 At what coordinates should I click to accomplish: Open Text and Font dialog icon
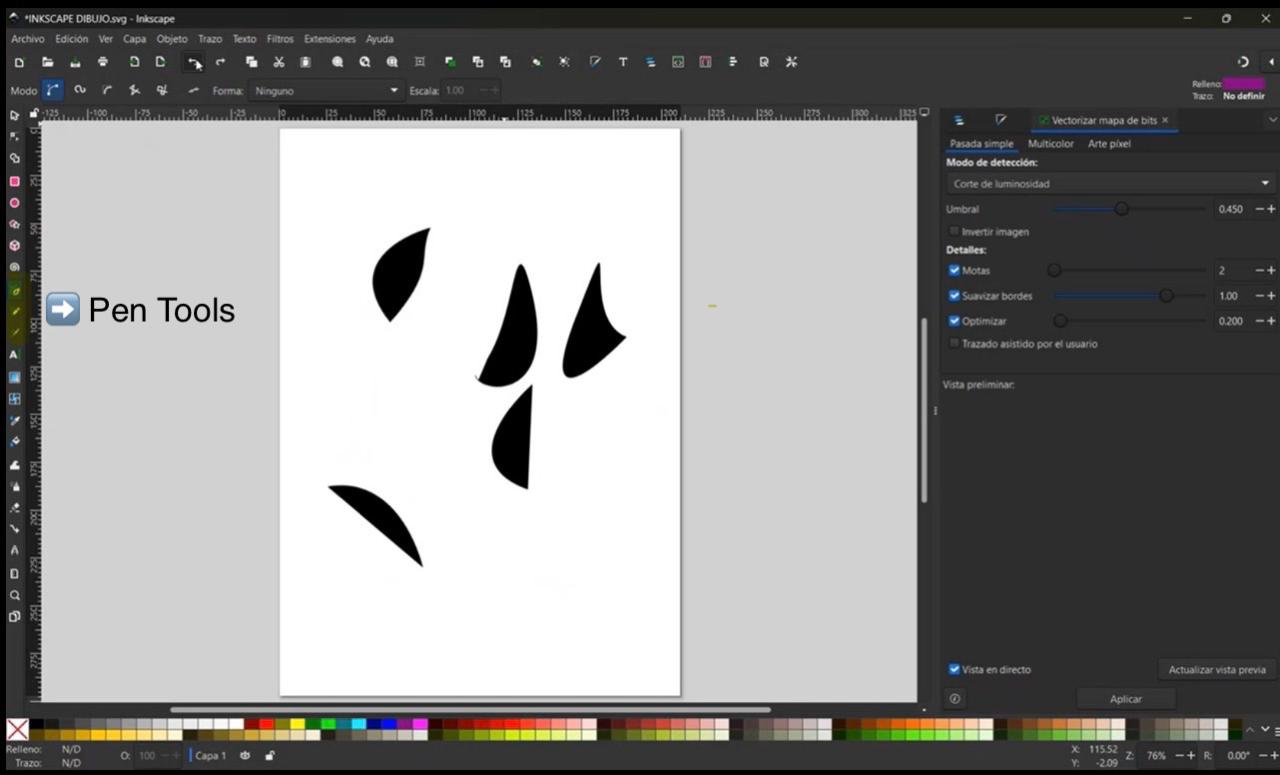623,62
